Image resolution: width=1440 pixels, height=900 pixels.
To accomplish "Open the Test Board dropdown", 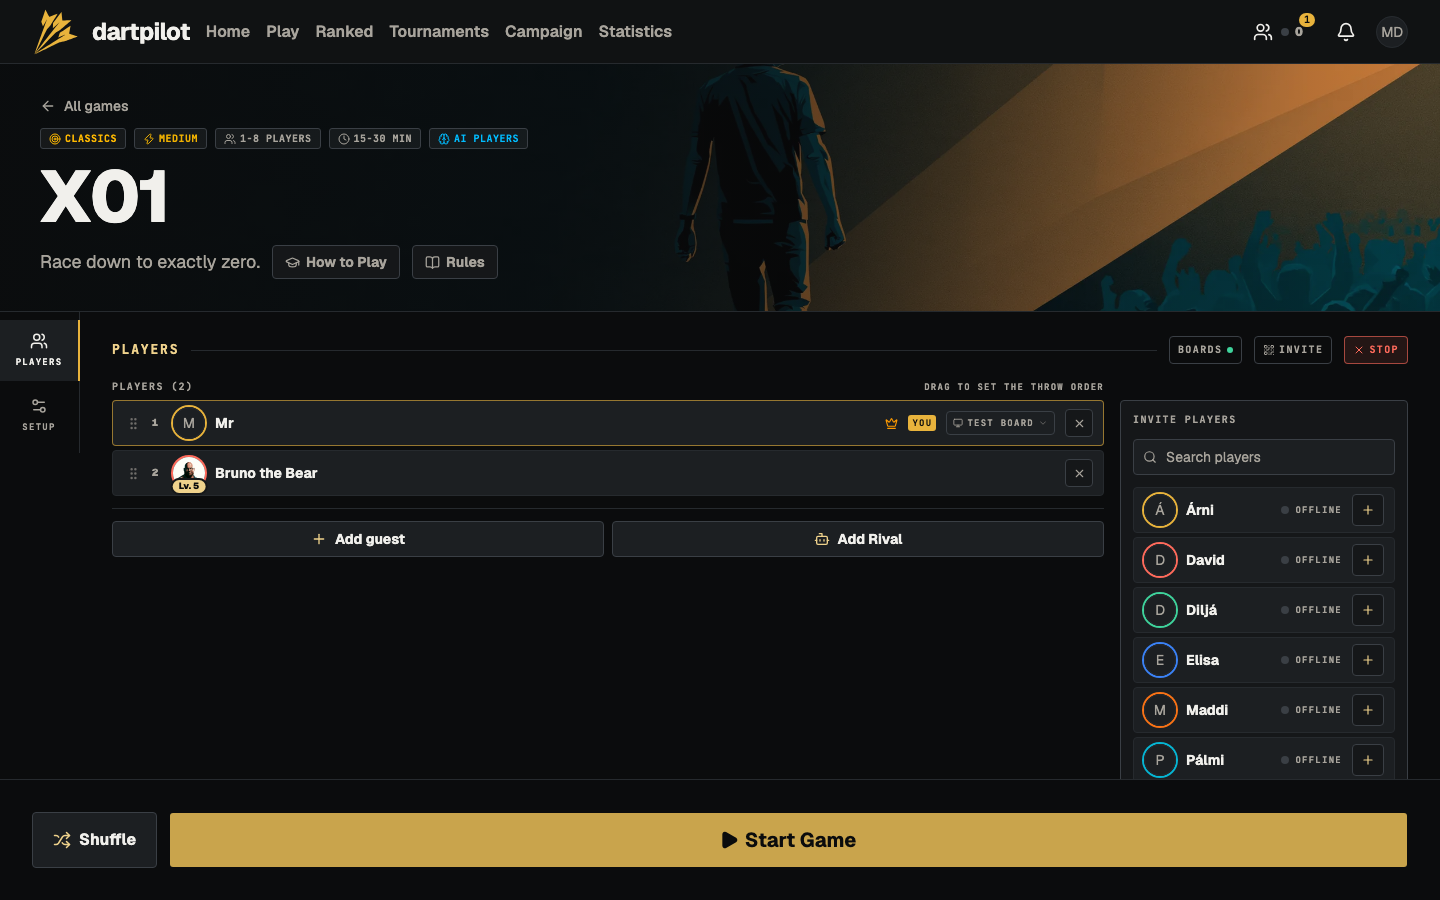I will point(1000,423).
